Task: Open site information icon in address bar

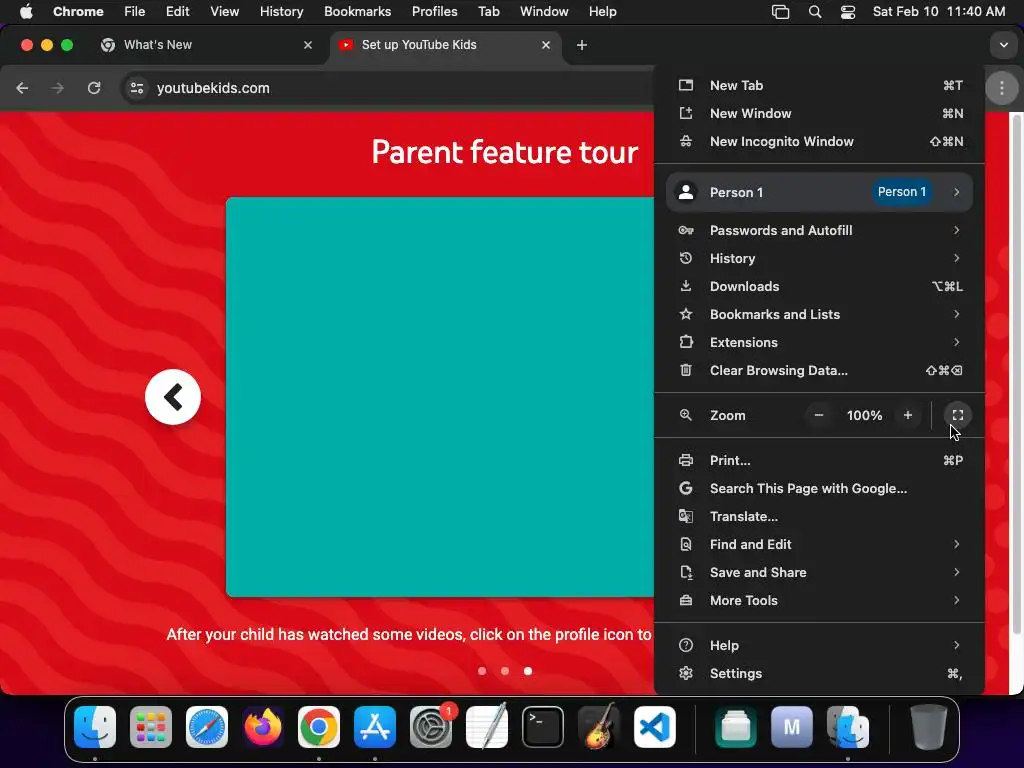Action: pyautogui.click(x=136, y=88)
